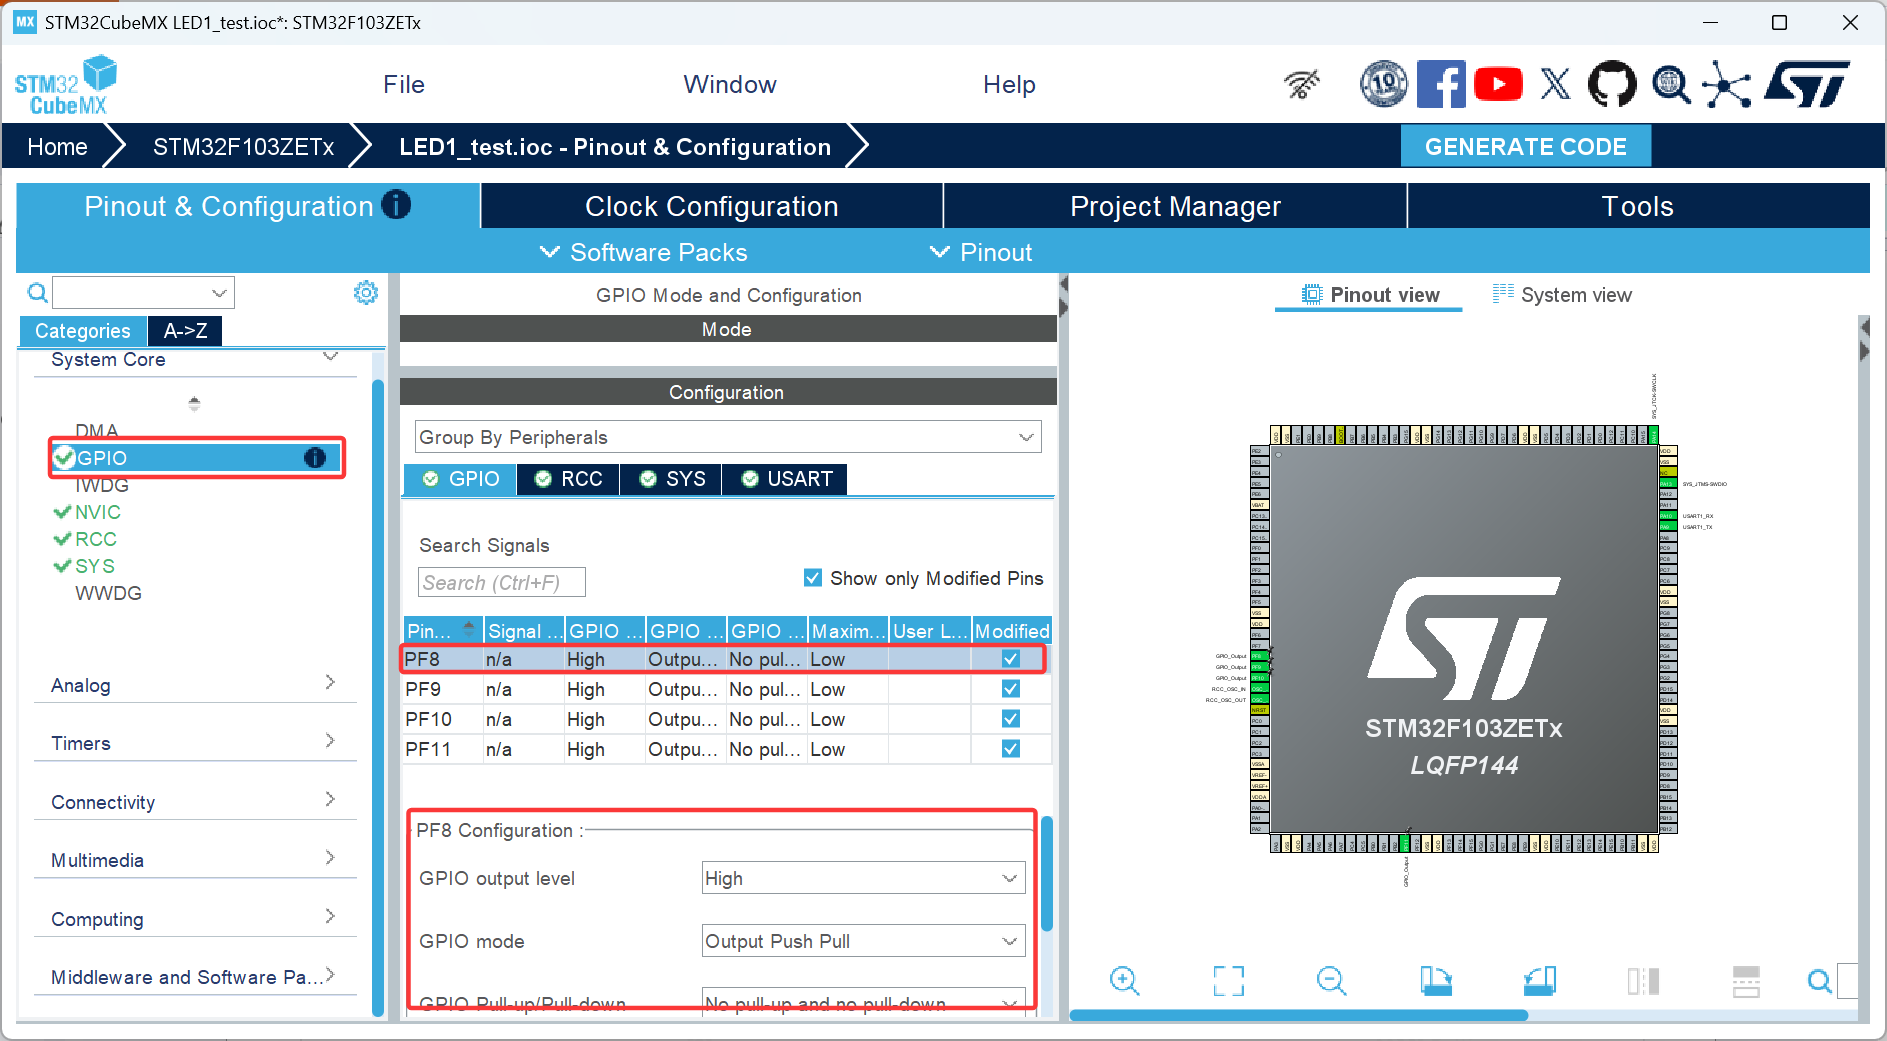This screenshot has width=1887, height=1041.
Task: Zoom in on the pinout chip view
Action: point(1124,981)
